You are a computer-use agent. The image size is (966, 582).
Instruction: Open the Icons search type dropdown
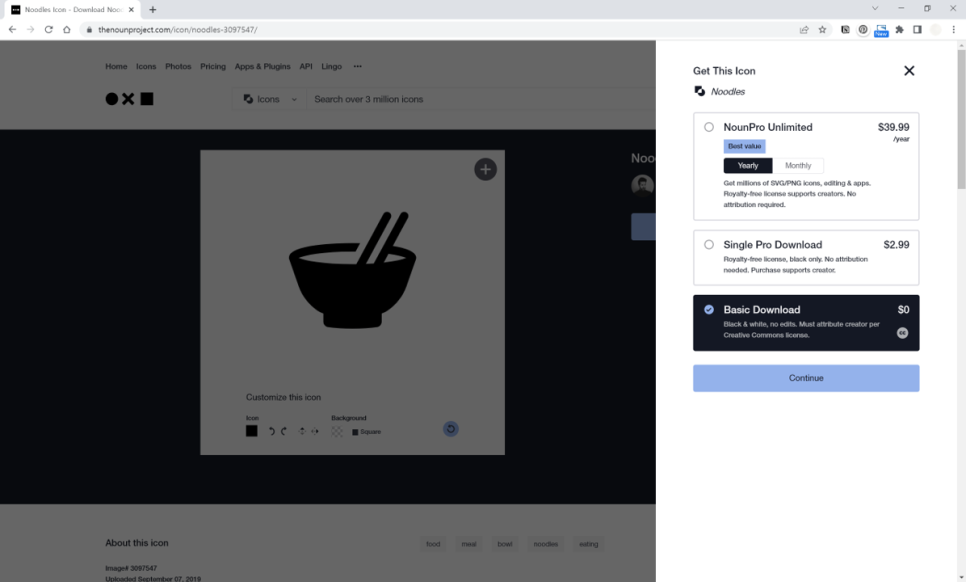(270, 99)
